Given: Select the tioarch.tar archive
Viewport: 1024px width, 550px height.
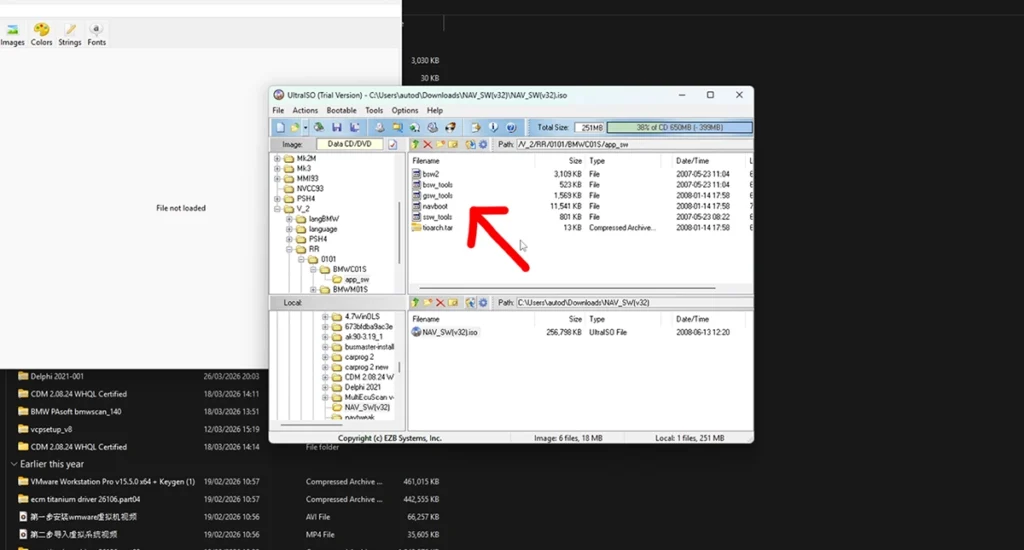Looking at the screenshot, I should 438,228.
